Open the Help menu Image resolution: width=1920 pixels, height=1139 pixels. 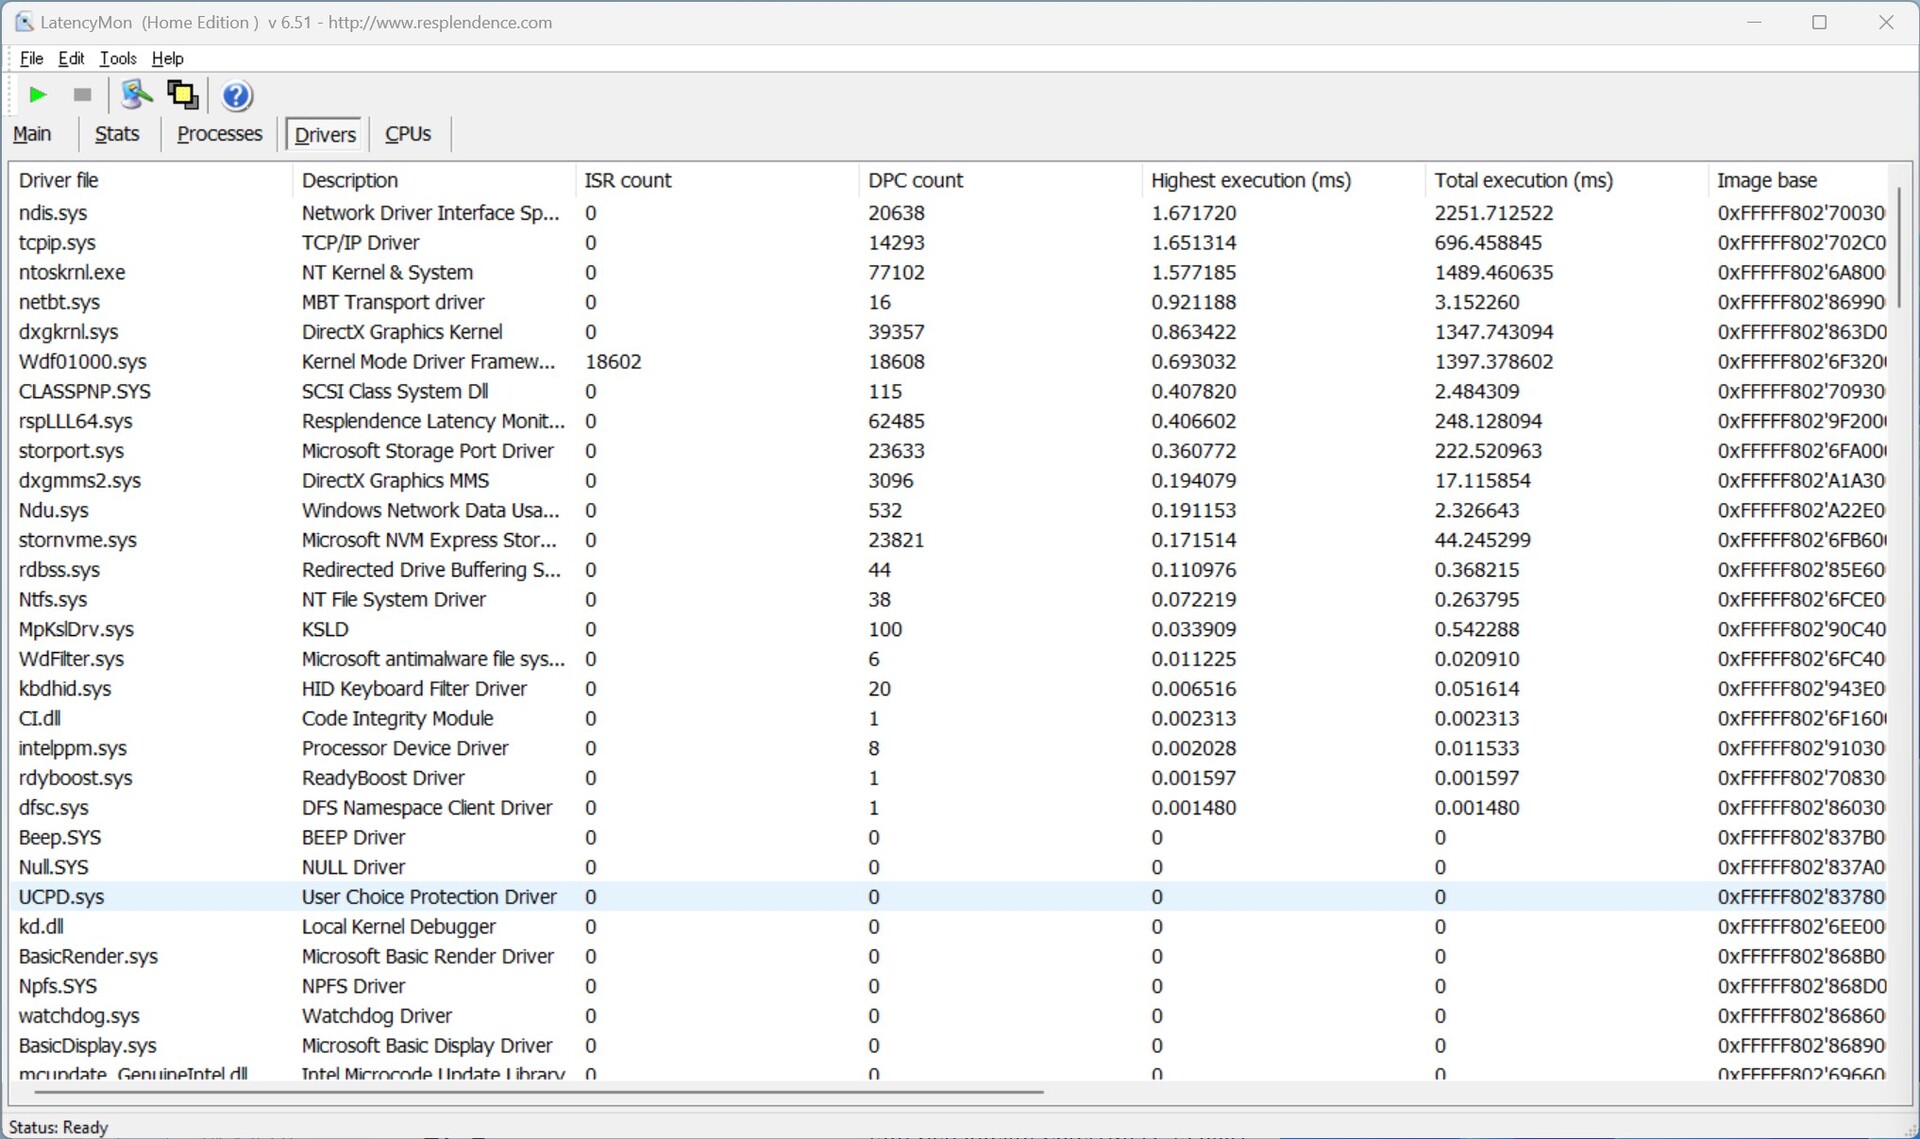pos(167,58)
